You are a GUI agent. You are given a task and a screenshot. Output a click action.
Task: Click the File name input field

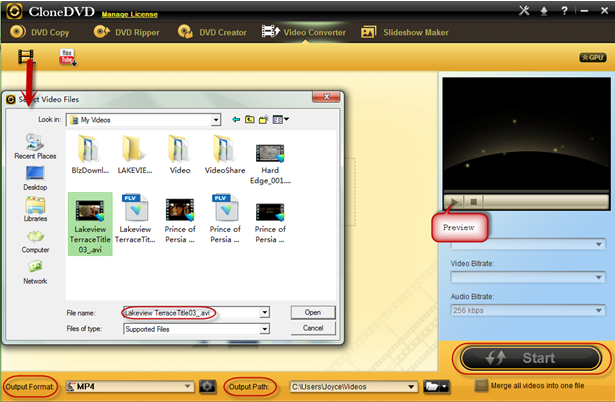pyautogui.click(x=191, y=313)
